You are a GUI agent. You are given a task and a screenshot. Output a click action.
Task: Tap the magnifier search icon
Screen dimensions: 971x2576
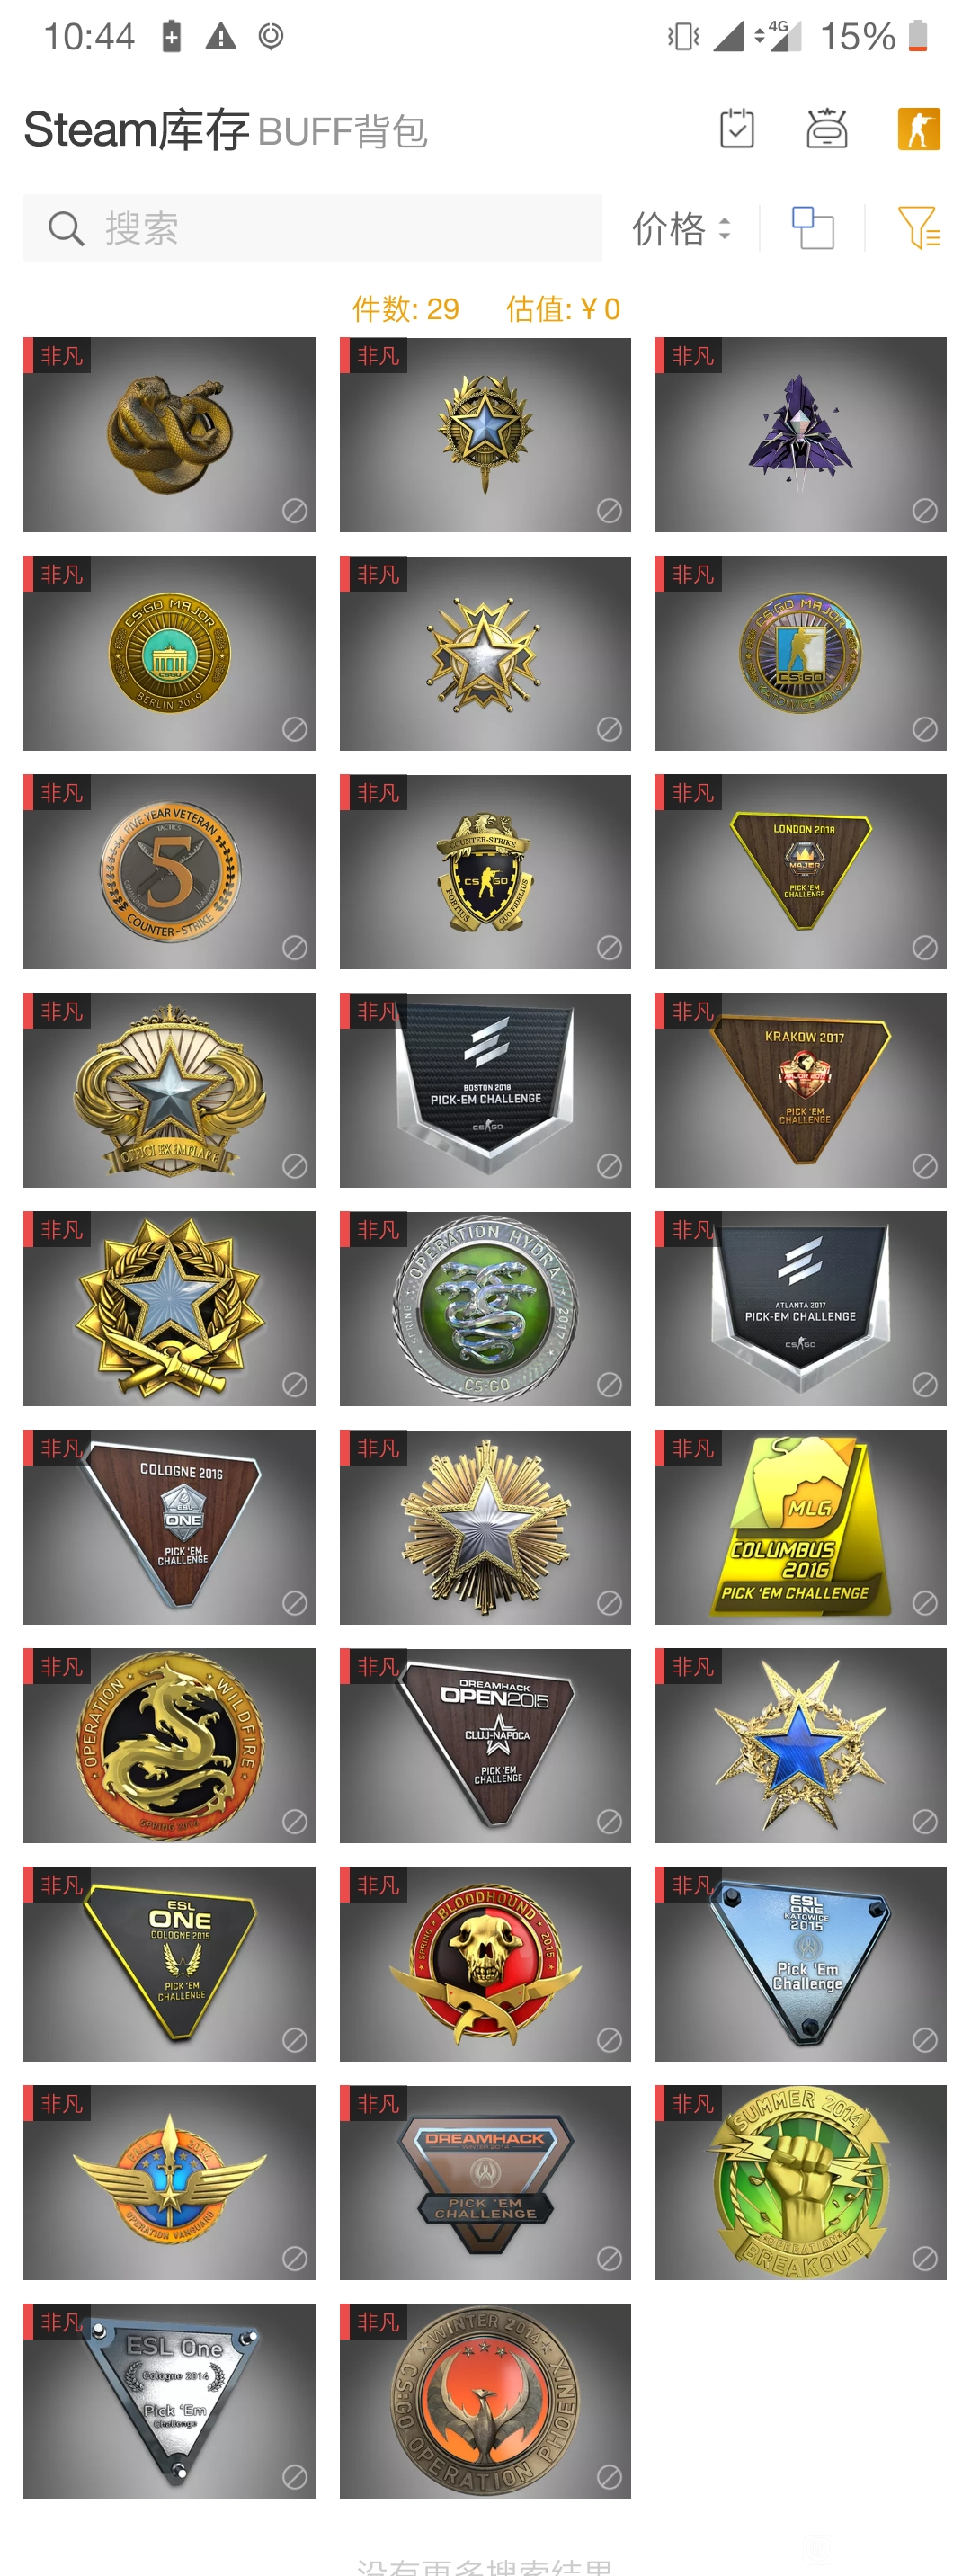(66, 229)
